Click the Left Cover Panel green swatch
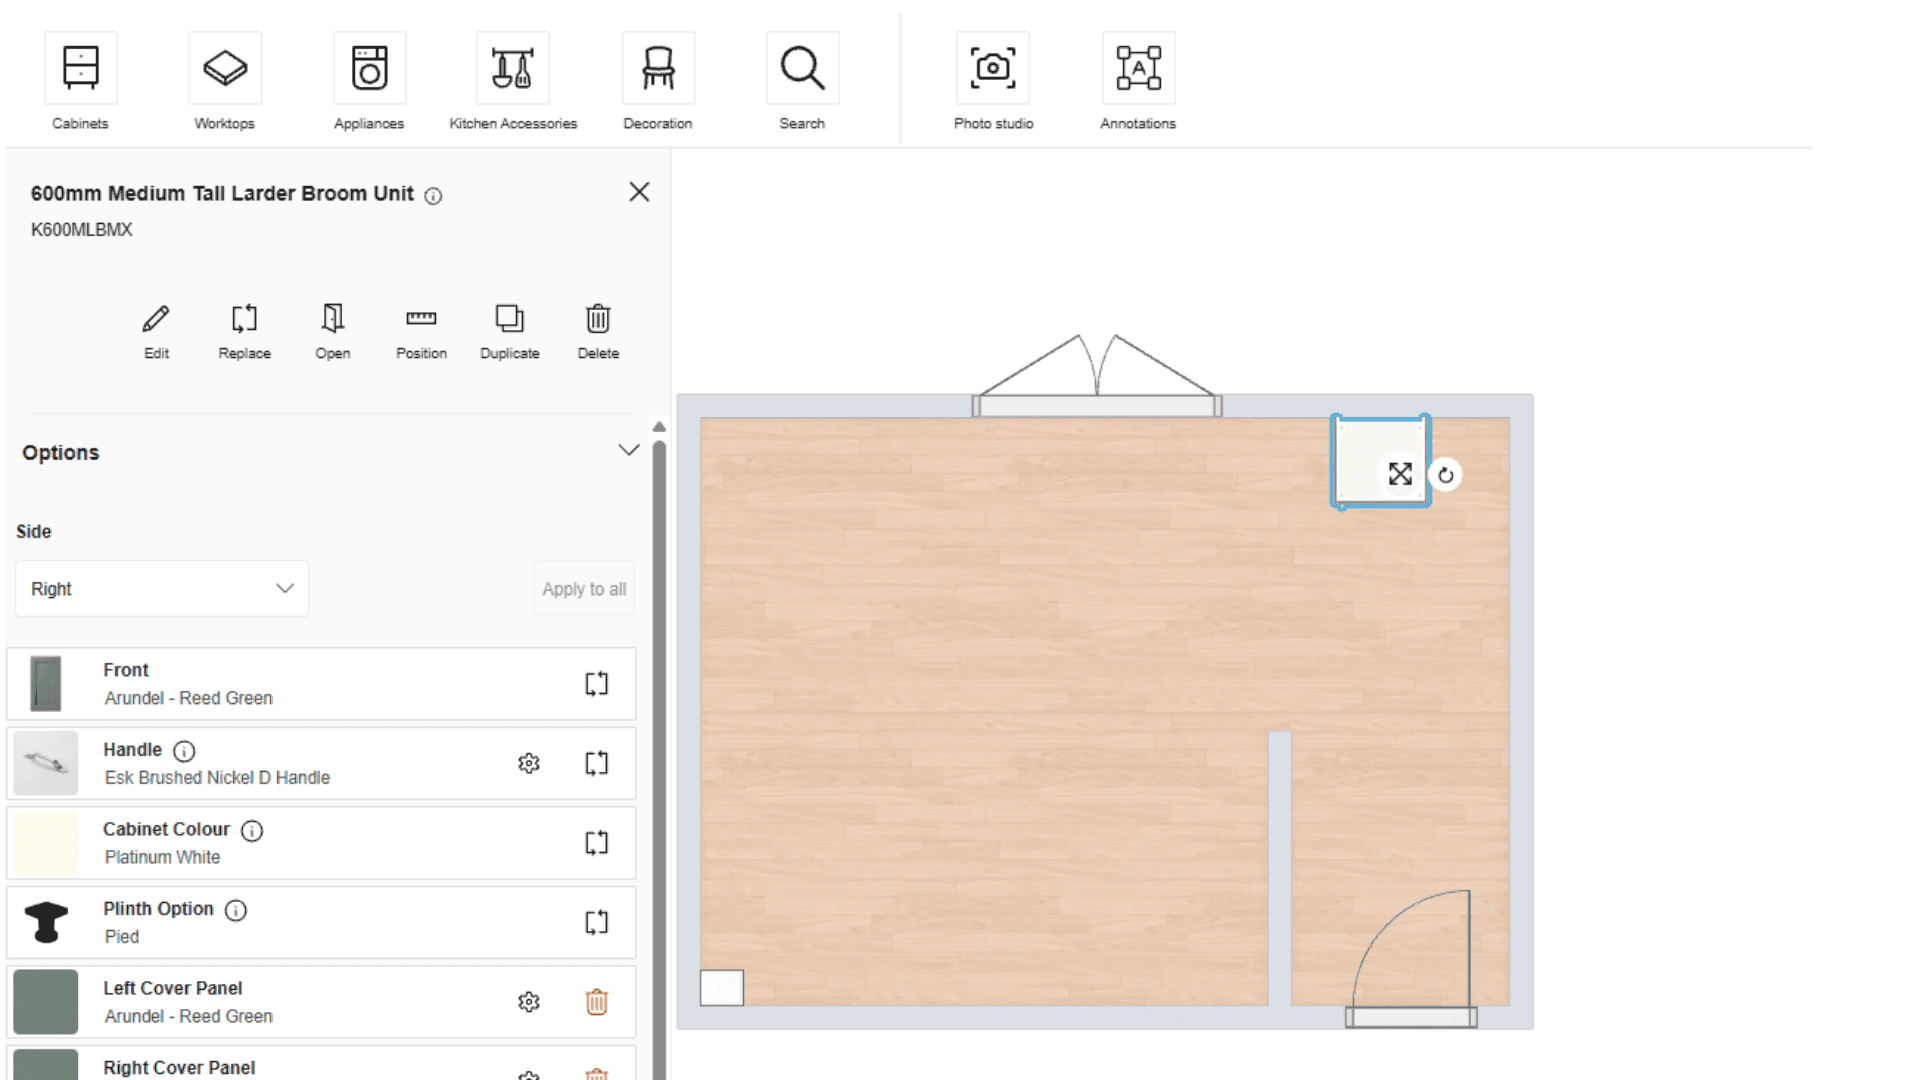This screenshot has width=1920, height=1080. click(x=46, y=1002)
